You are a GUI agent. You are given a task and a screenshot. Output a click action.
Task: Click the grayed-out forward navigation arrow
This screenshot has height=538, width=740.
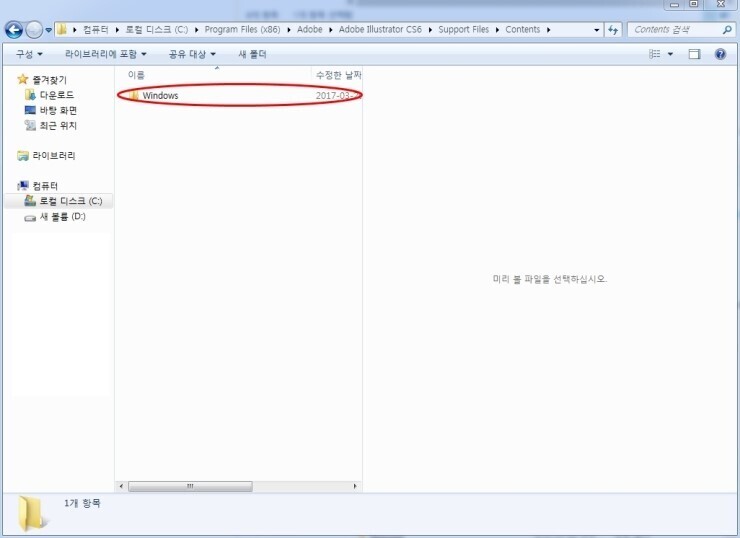click(34, 30)
